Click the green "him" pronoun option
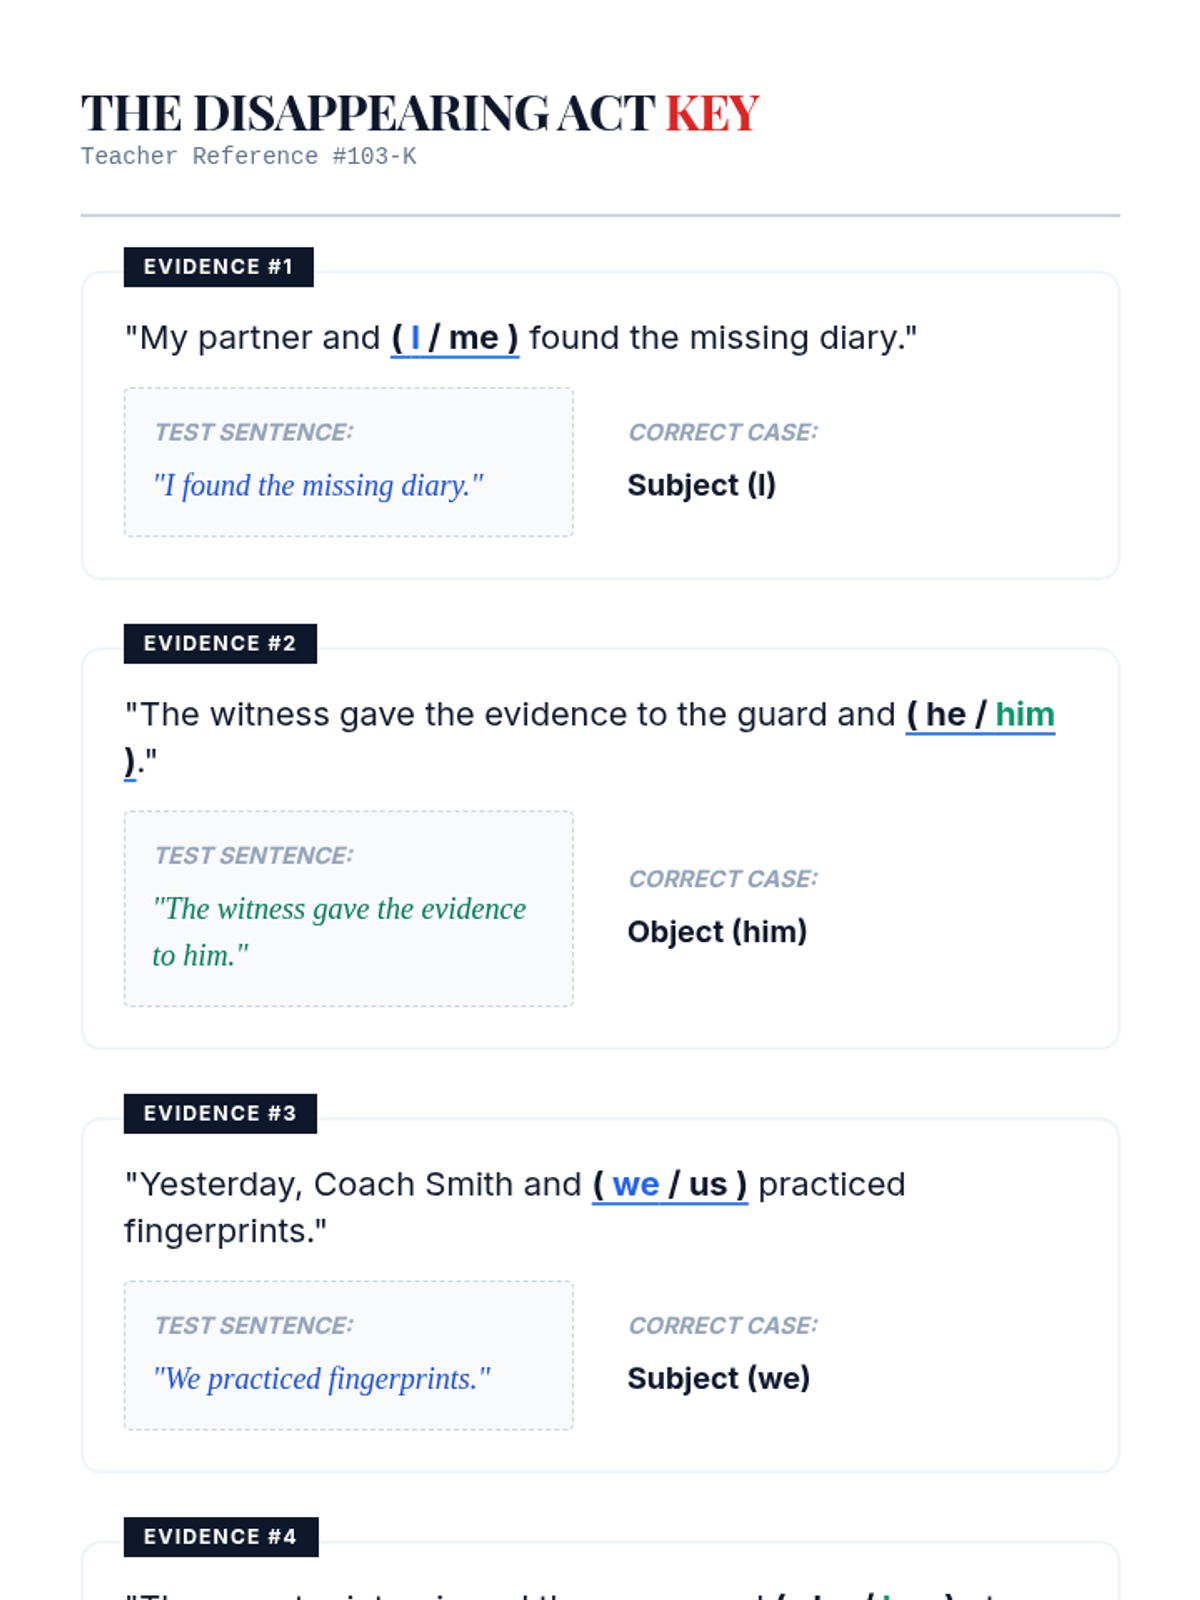 (1024, 715)
